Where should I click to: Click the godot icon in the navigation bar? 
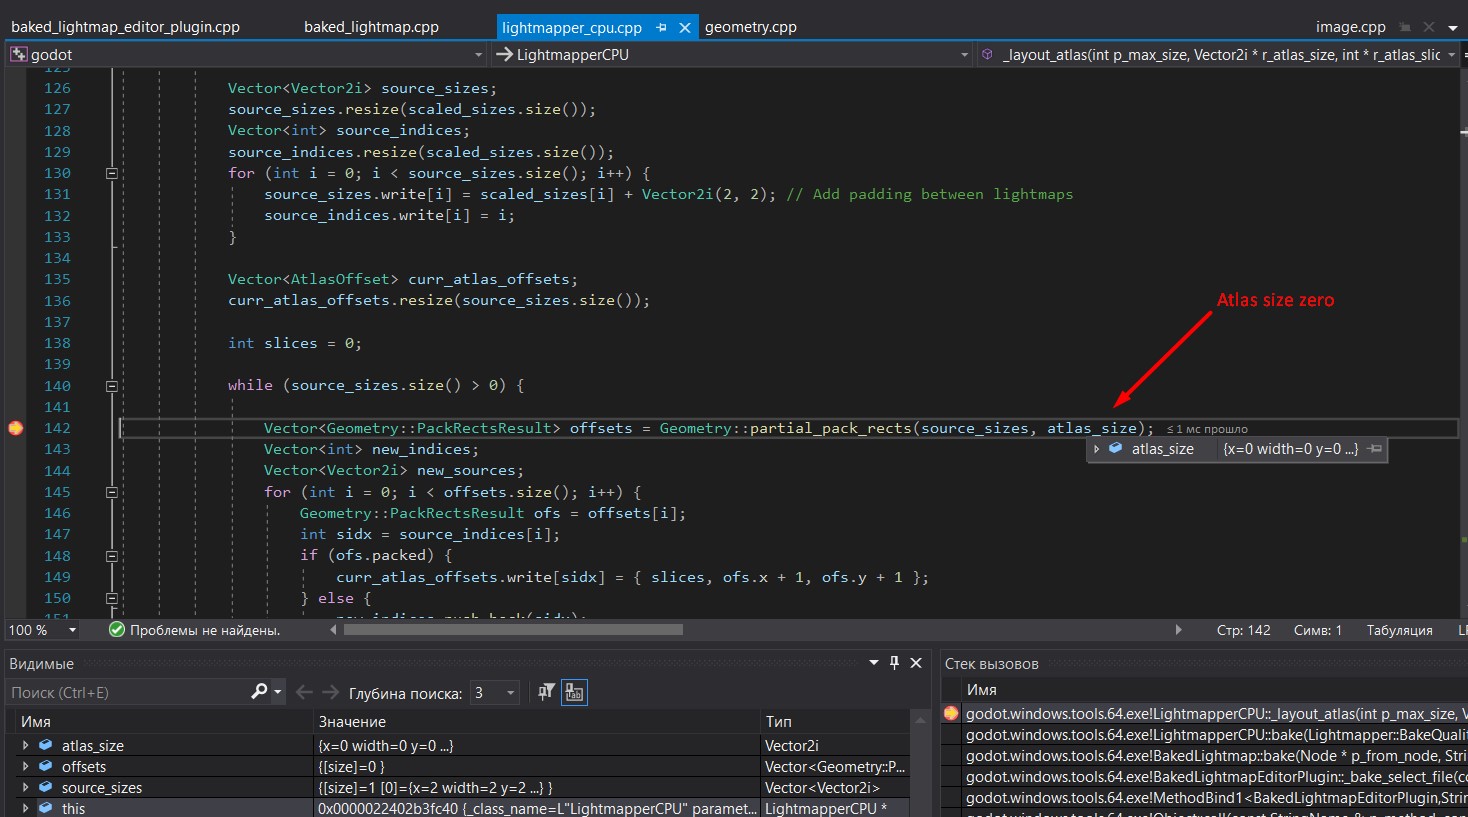19,54
